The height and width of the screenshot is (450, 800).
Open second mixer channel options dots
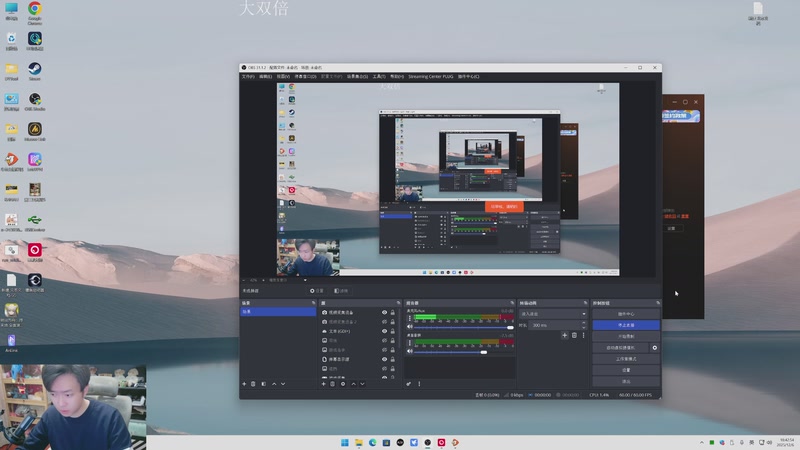409,342
